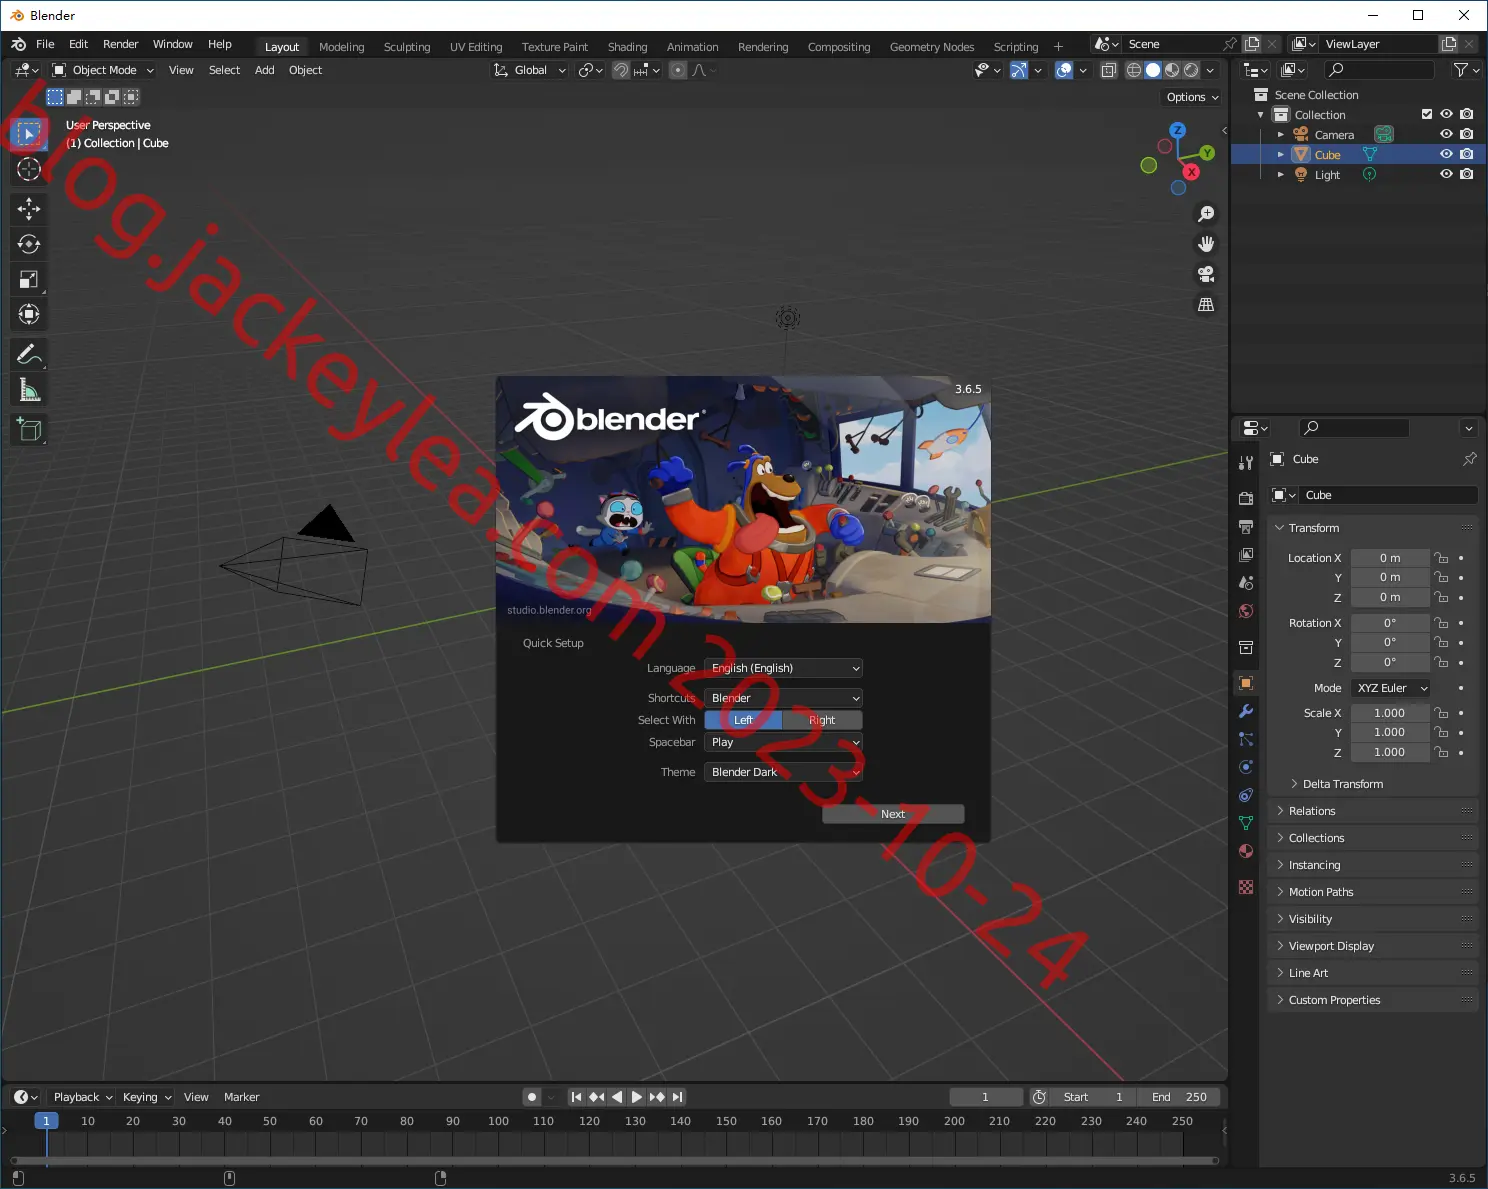Select the Add Cube tool

click(x=29, y=430)
